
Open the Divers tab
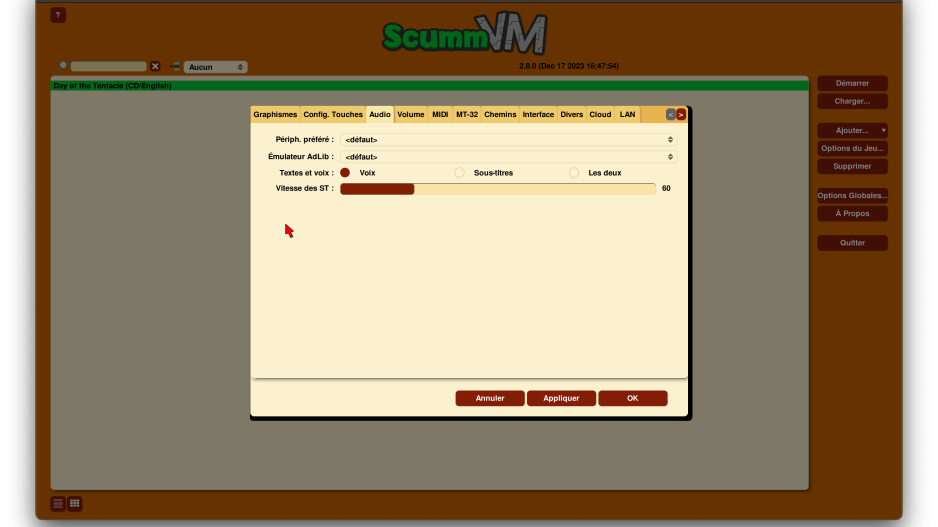pos(572,114)
